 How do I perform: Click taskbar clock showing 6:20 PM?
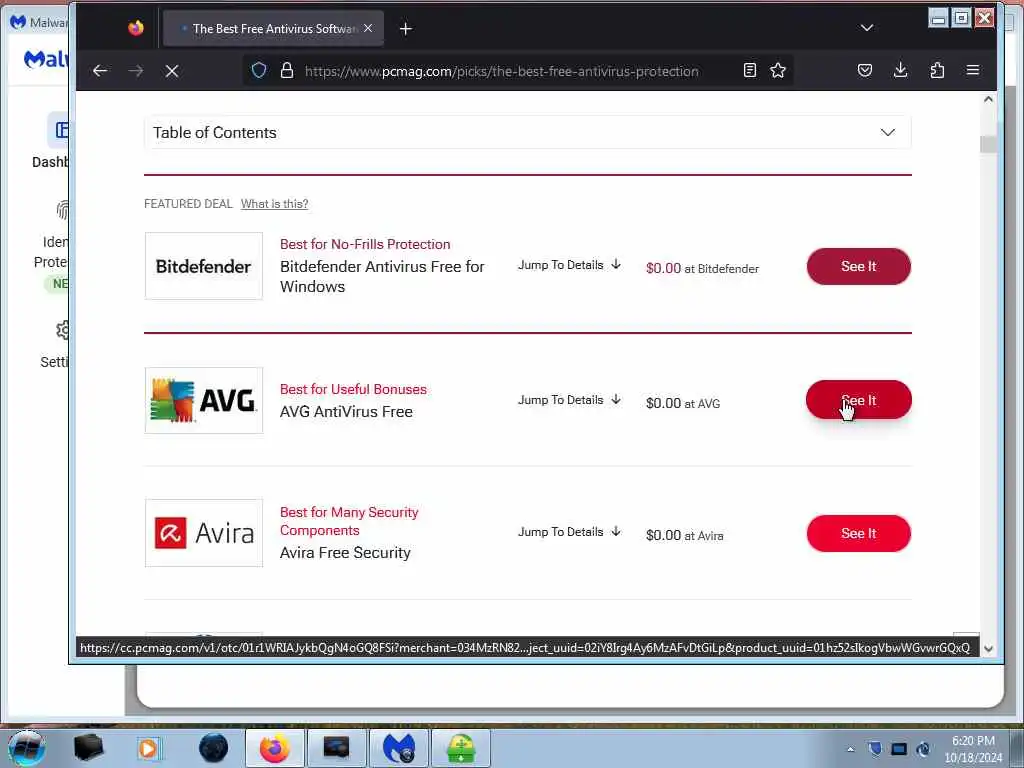point(973,749)
